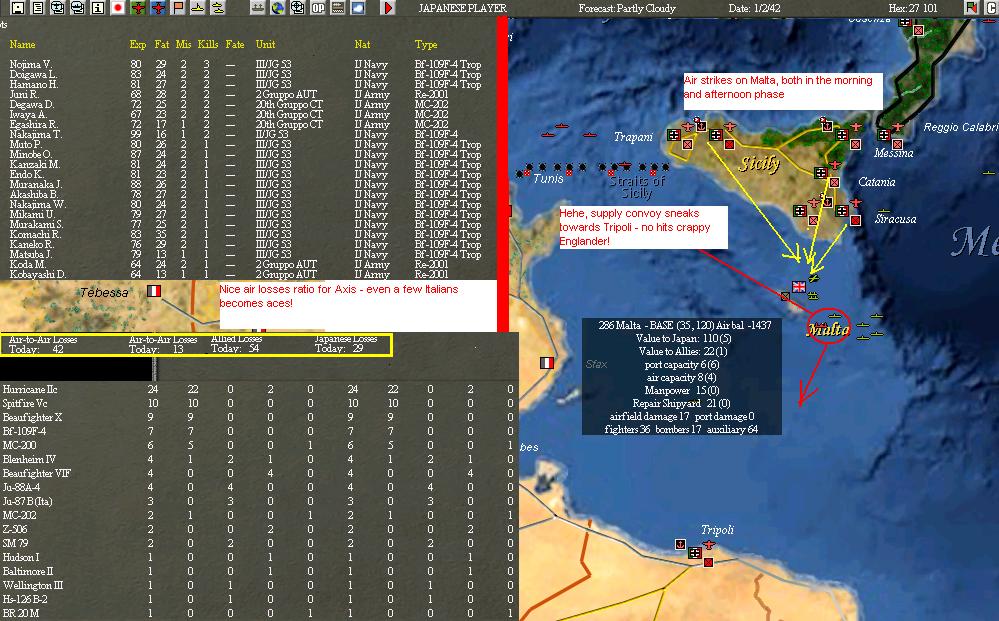The height and width of the screenshot is (621, 999).
Task: Click the flag icon near Sfax
Action: (x=547, y=363)
